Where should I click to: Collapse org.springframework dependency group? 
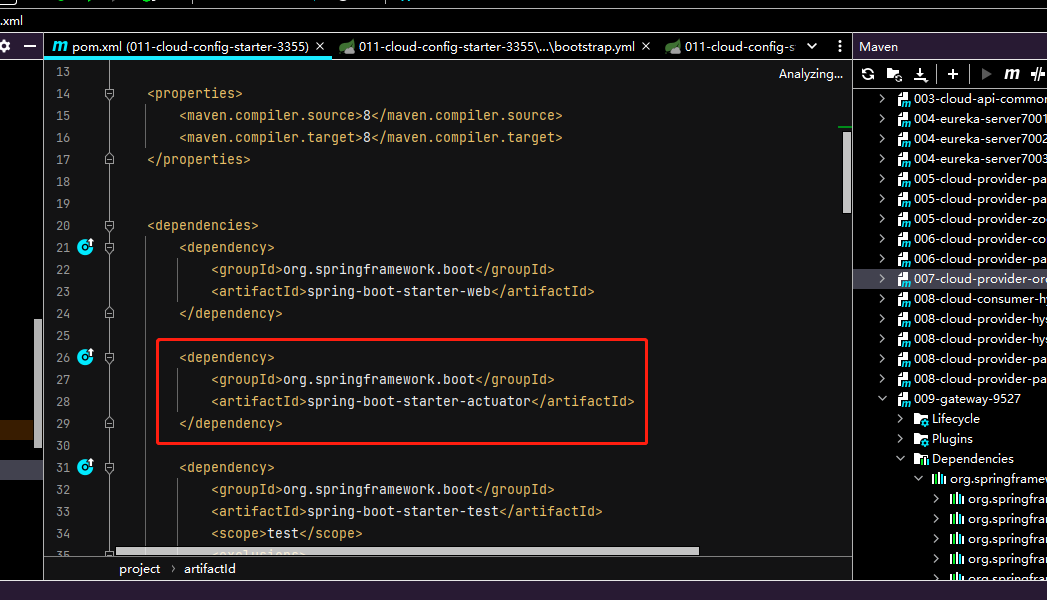coord(918,479)
